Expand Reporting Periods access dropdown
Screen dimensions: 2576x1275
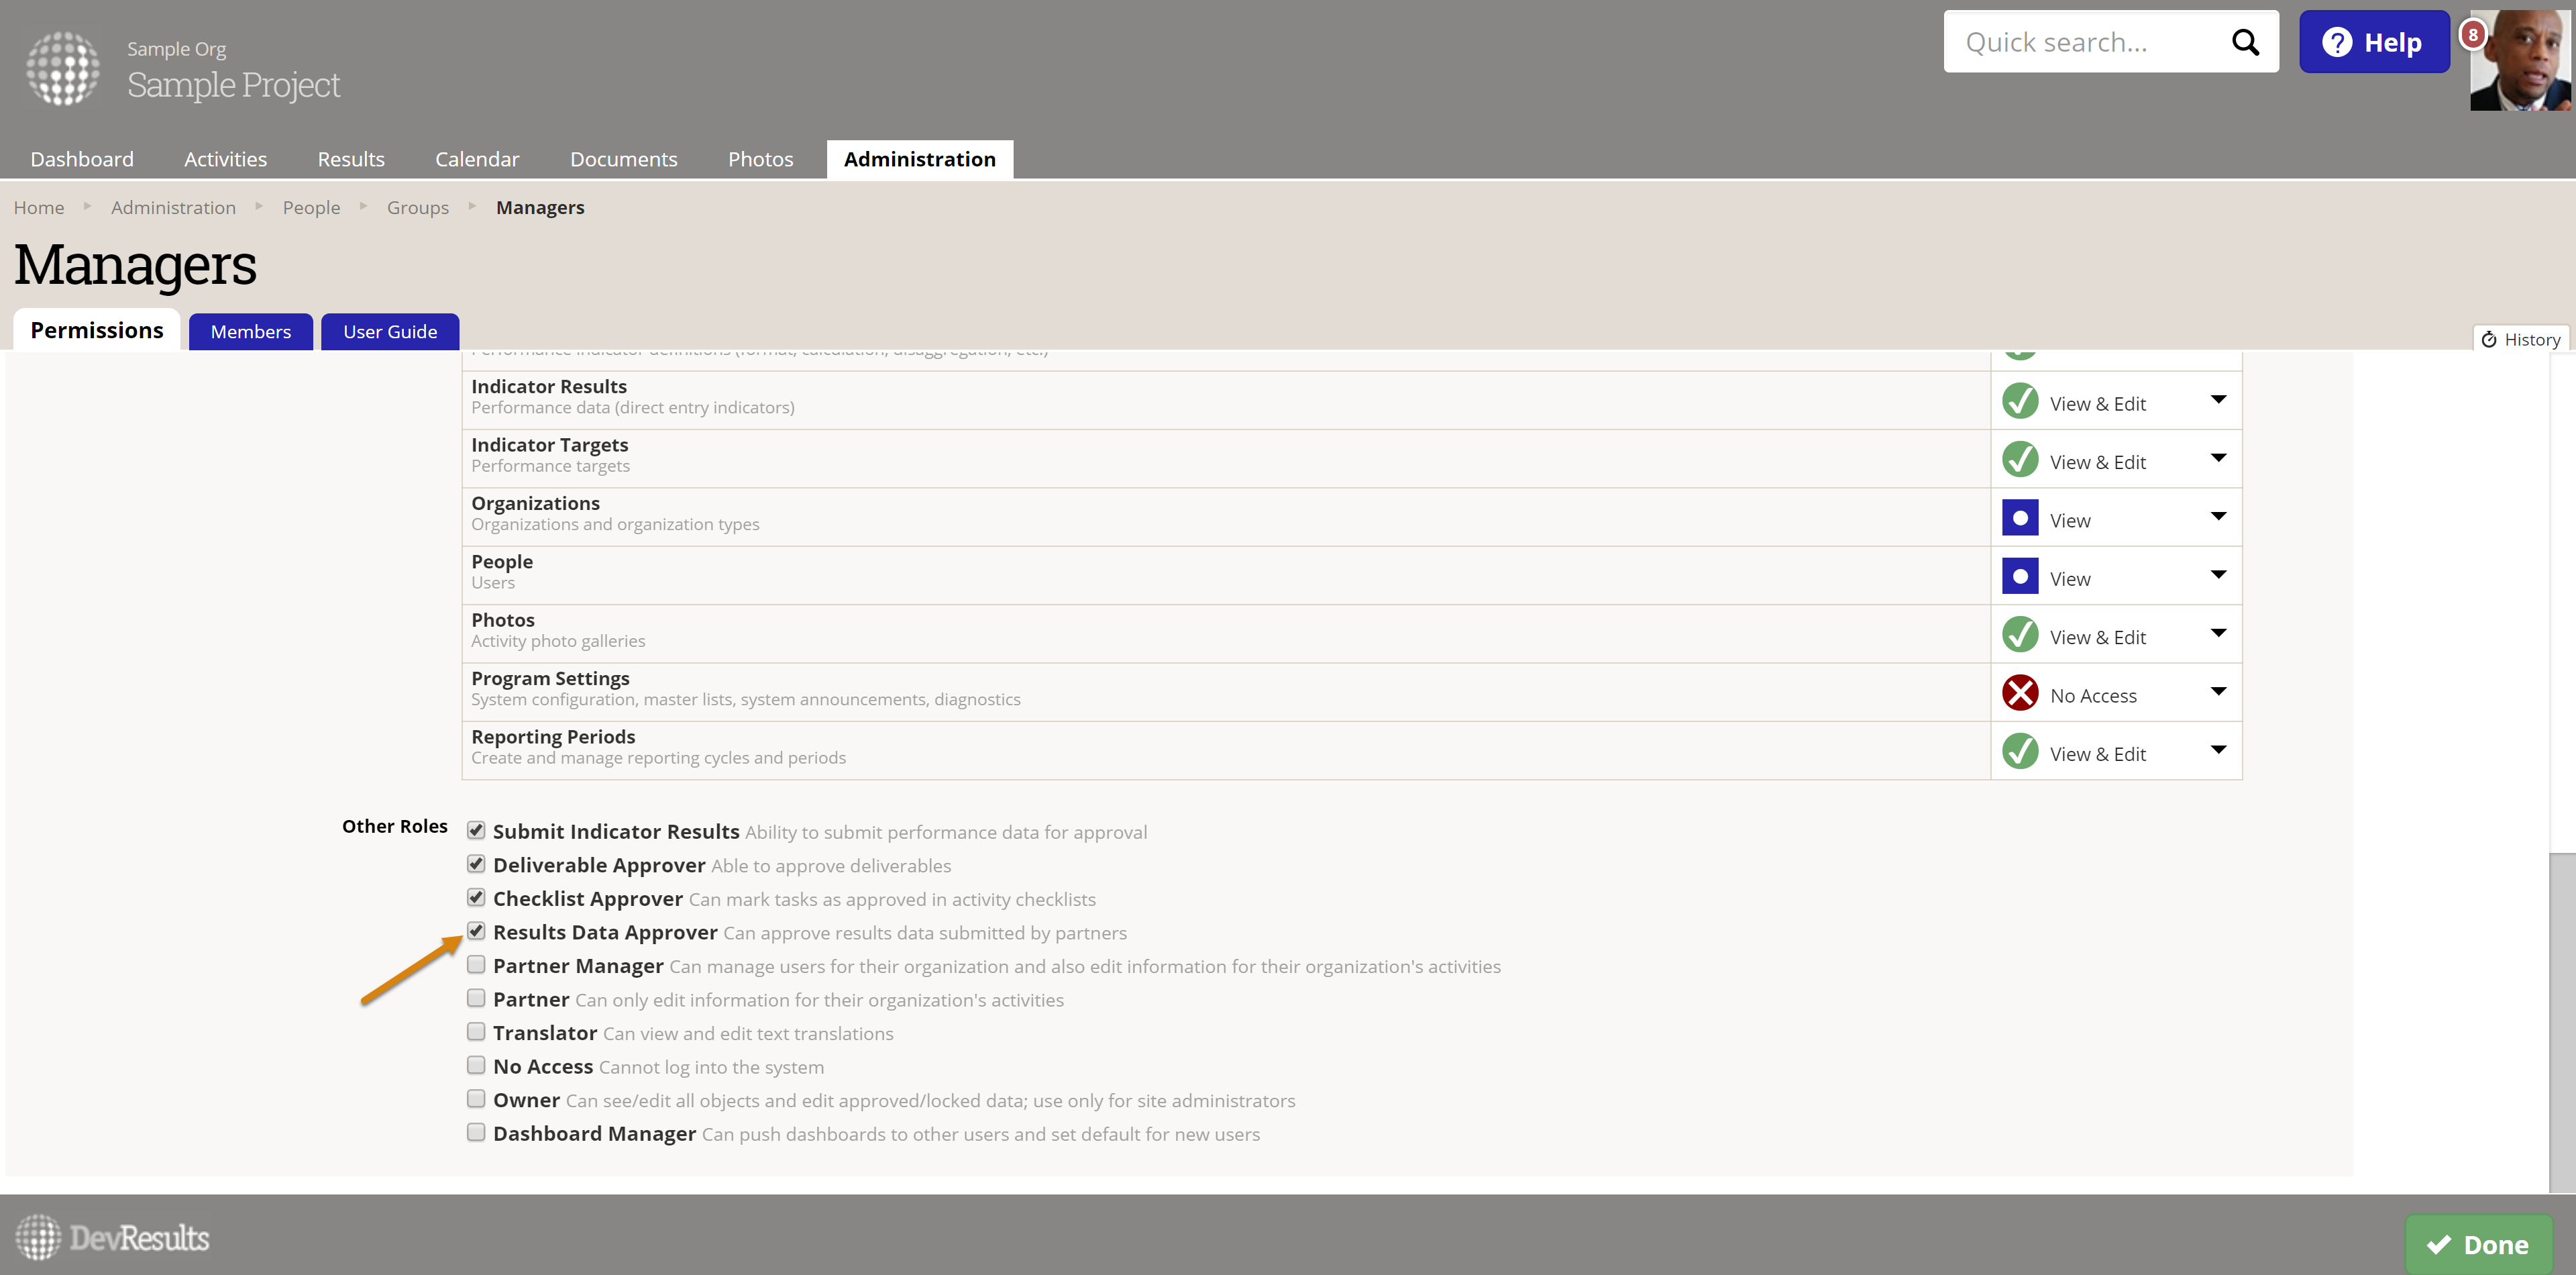pyautogui.click(x=2218, y=750)
